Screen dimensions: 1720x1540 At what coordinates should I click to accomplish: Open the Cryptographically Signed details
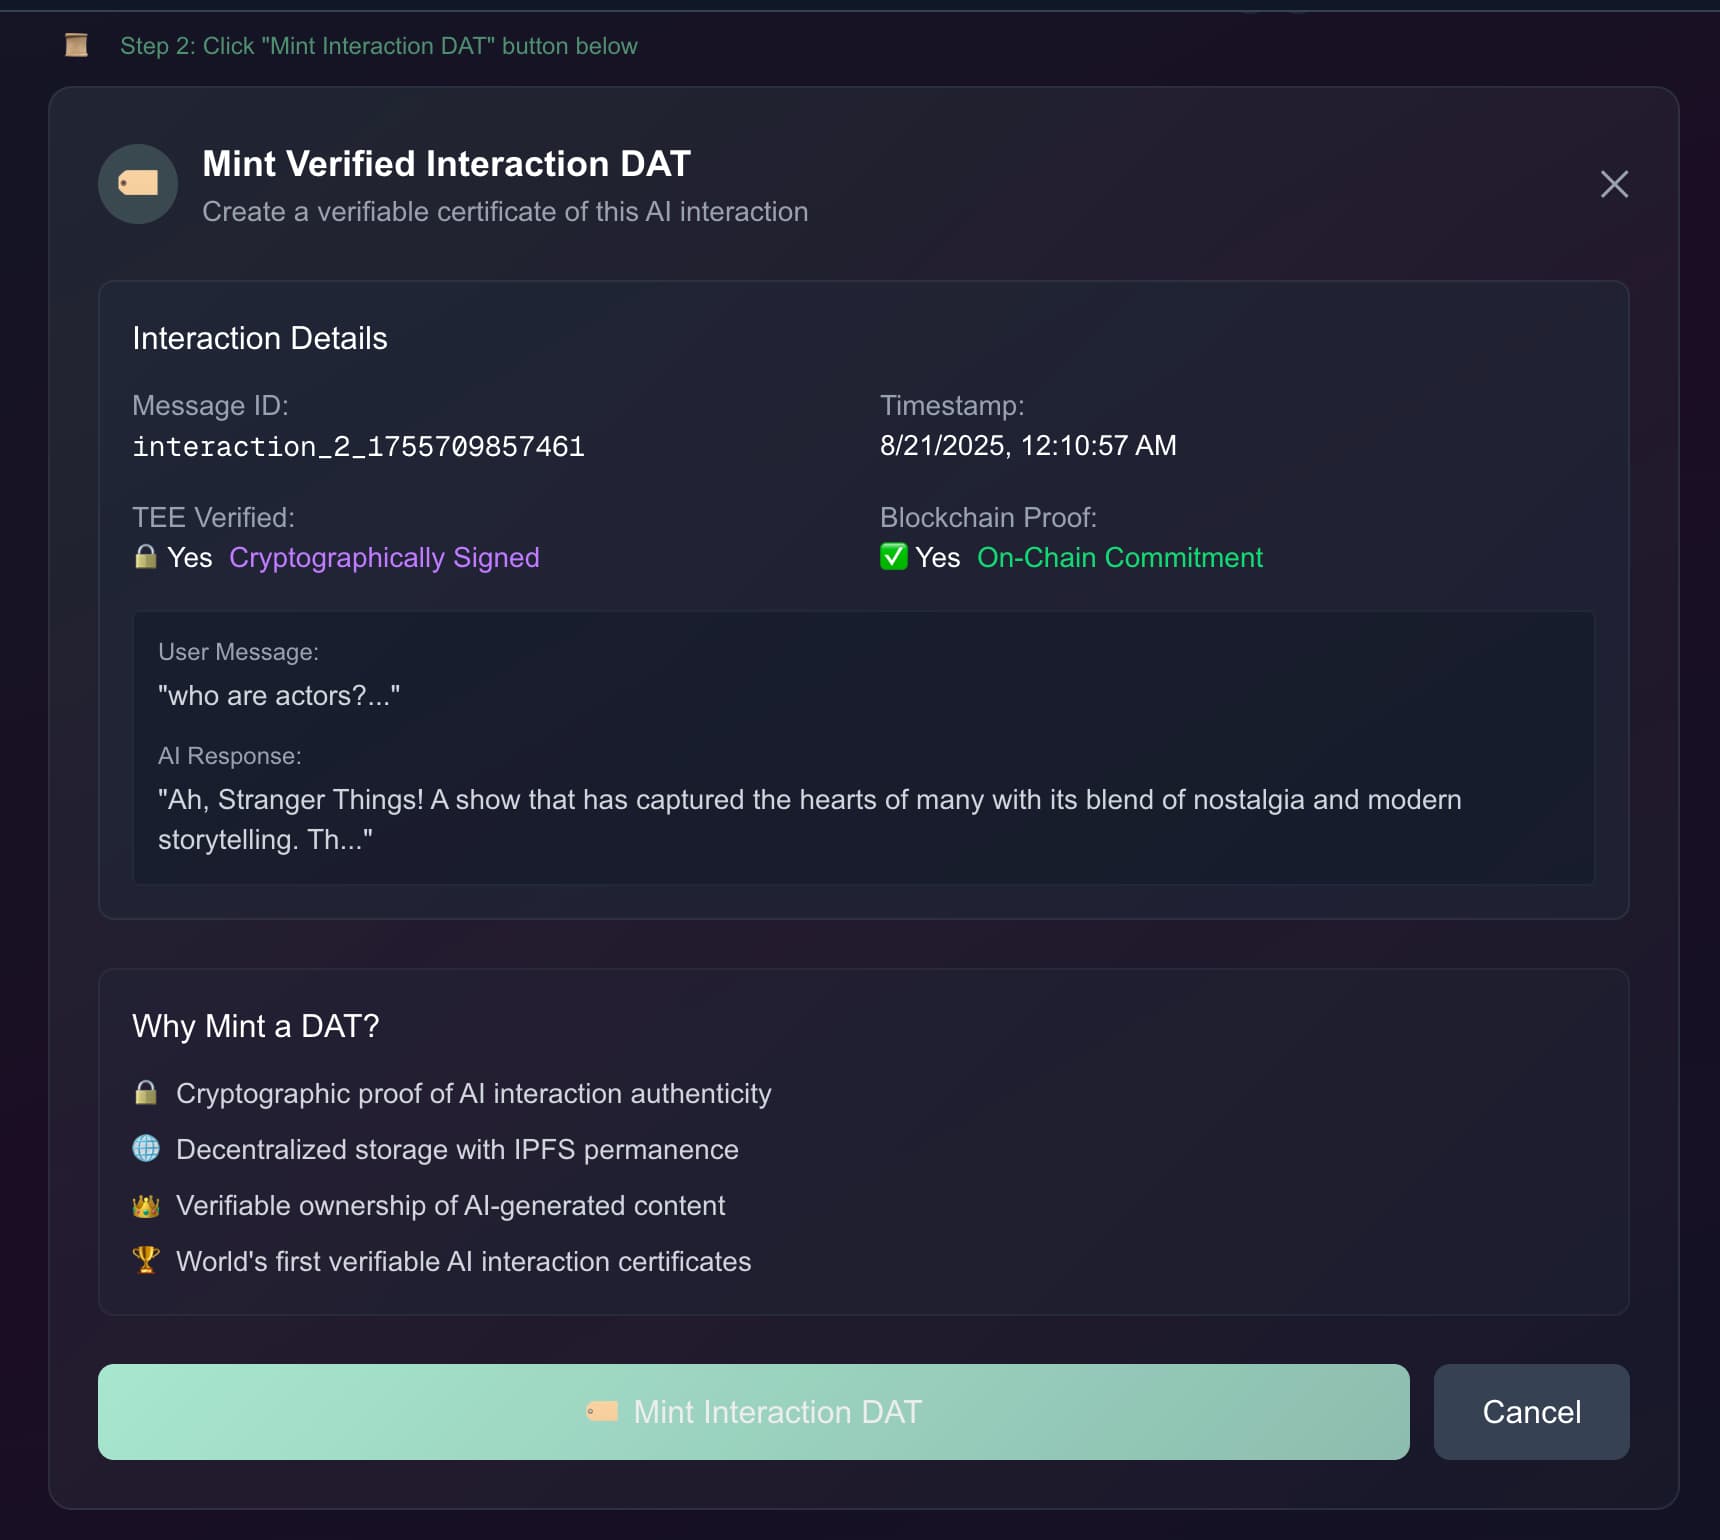[x=384, y=557]
